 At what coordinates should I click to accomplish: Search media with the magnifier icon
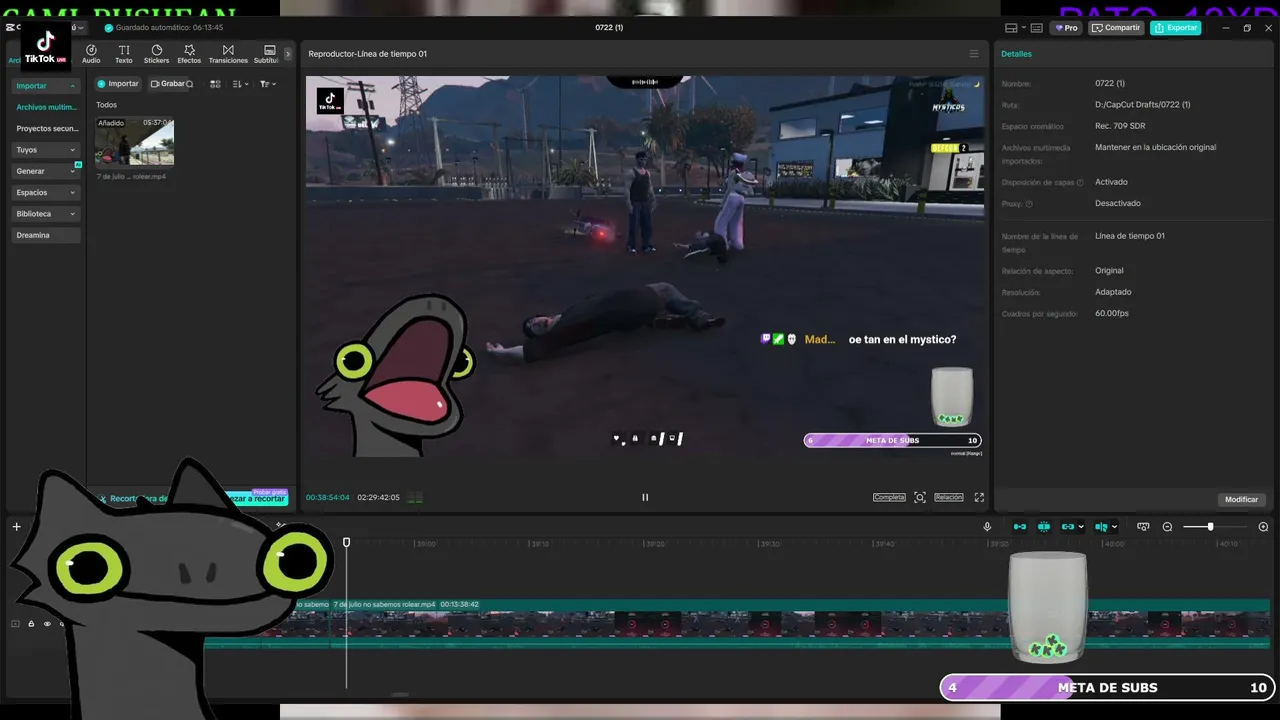190,84
